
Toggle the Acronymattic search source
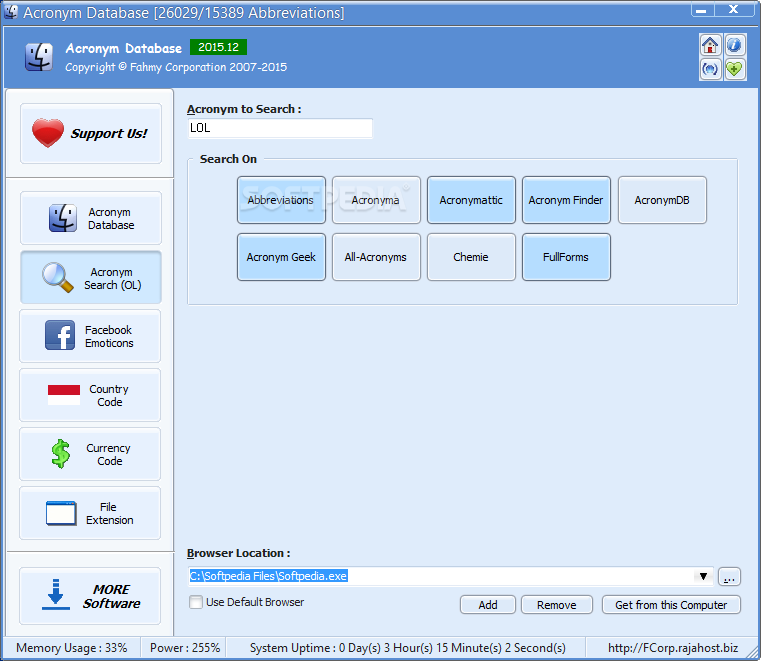click(x=471, y=200)
